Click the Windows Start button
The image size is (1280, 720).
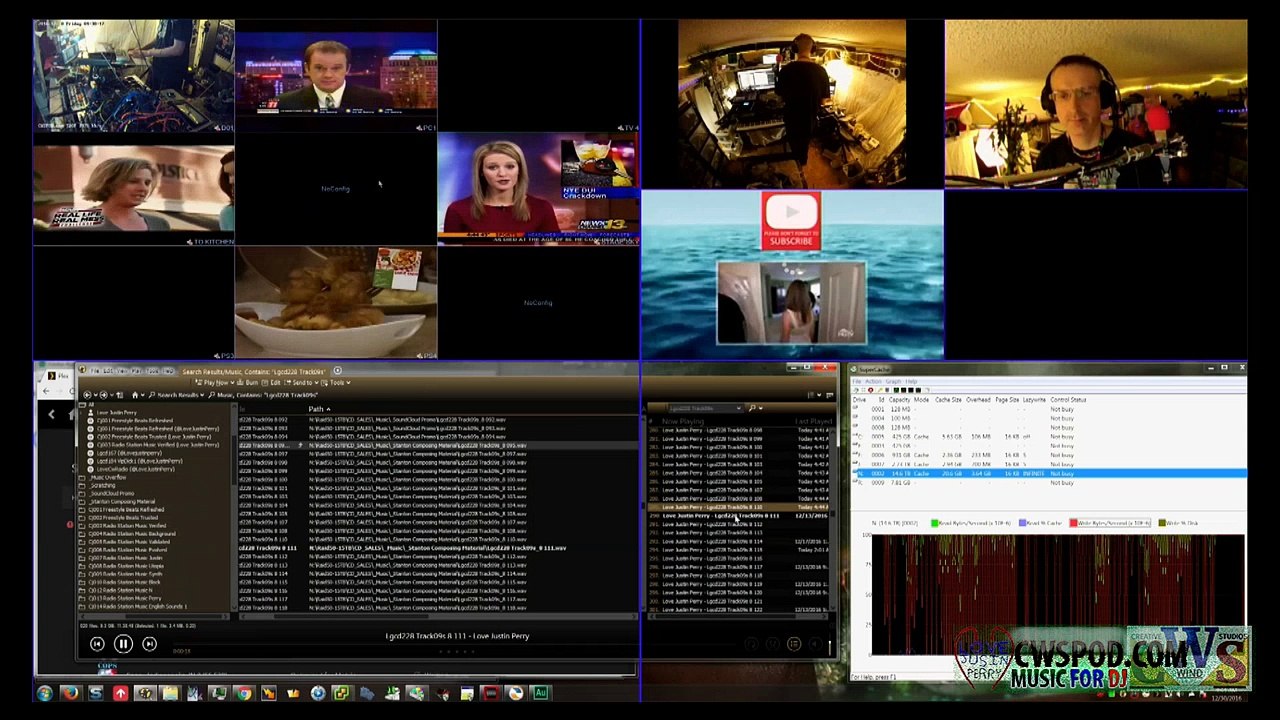coord(44,693)
